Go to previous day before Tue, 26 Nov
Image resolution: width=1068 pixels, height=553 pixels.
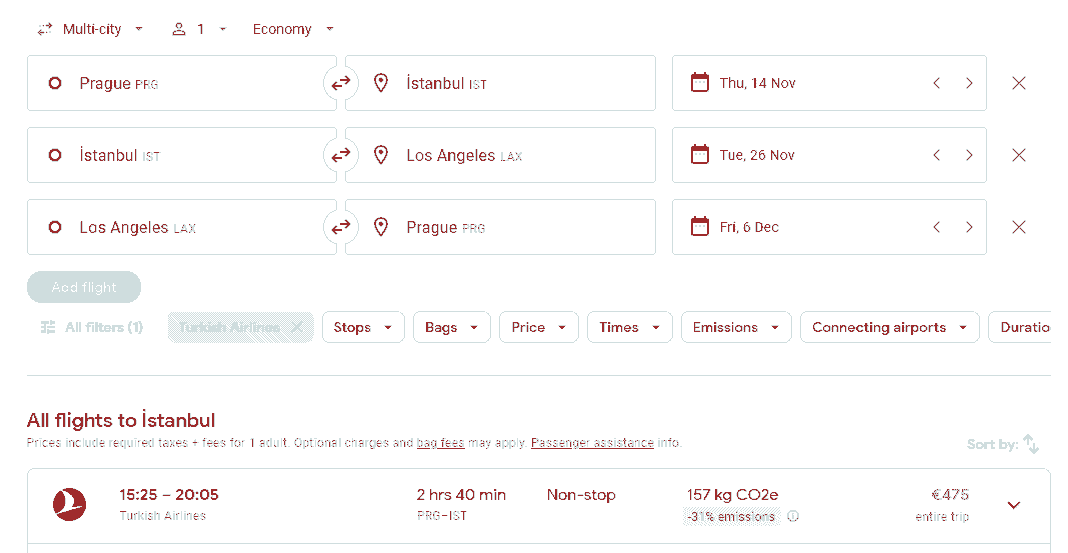(936, 155)
